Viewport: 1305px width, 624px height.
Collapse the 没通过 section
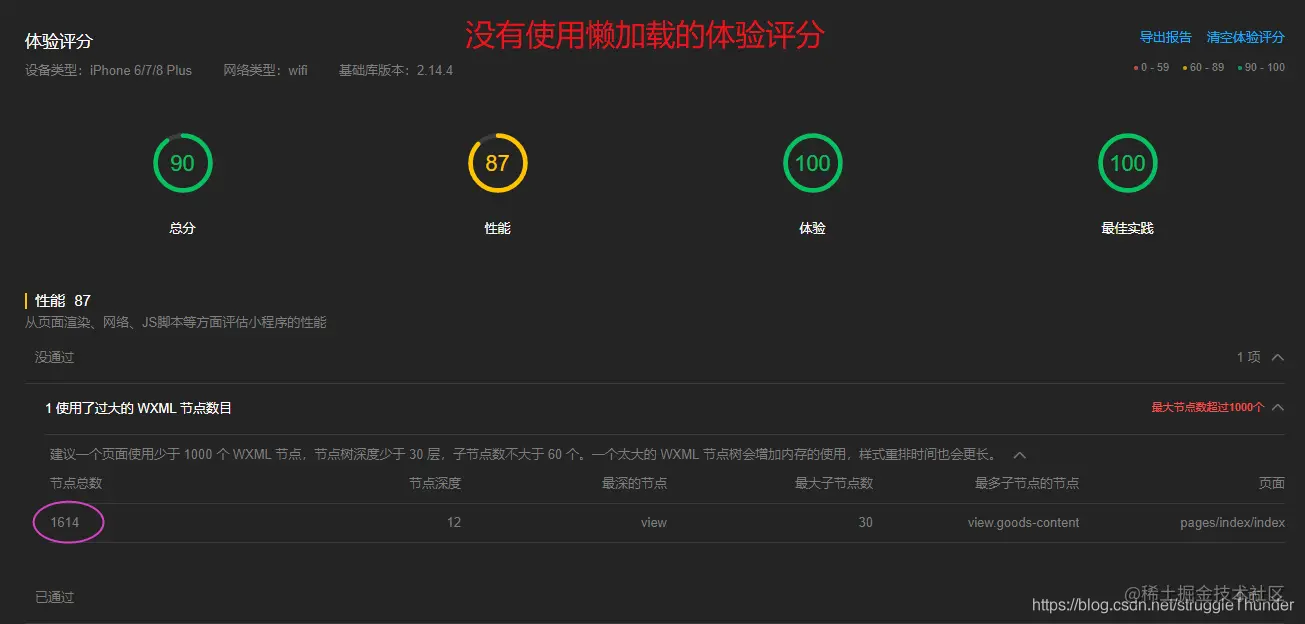[x=1276, y=356]
